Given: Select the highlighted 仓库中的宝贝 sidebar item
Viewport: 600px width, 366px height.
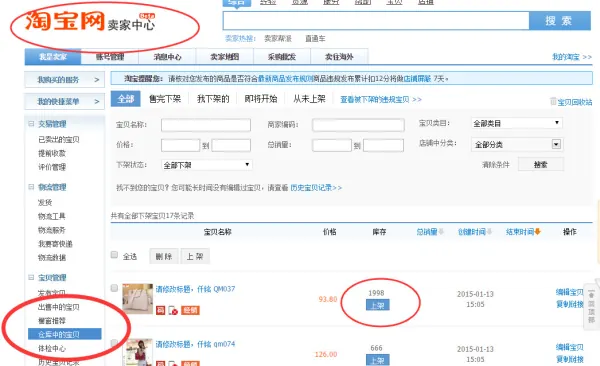Looking at the screenshot, I should click(x=65, y=334).
